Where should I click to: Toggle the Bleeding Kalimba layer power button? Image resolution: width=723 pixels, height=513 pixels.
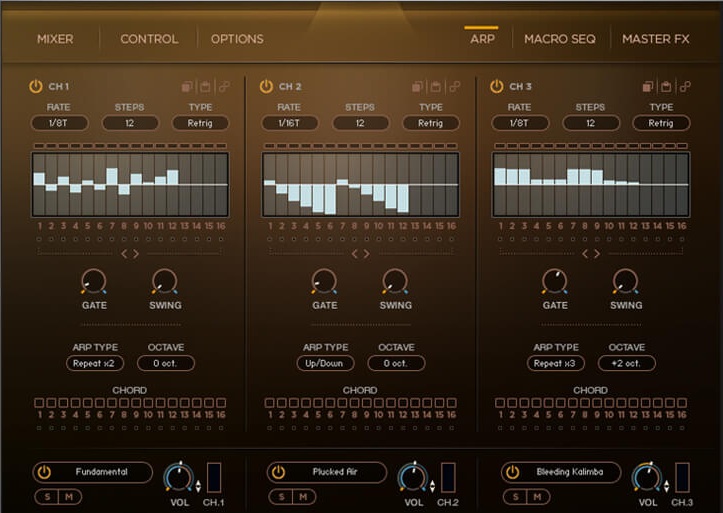[x=513, y=472]
